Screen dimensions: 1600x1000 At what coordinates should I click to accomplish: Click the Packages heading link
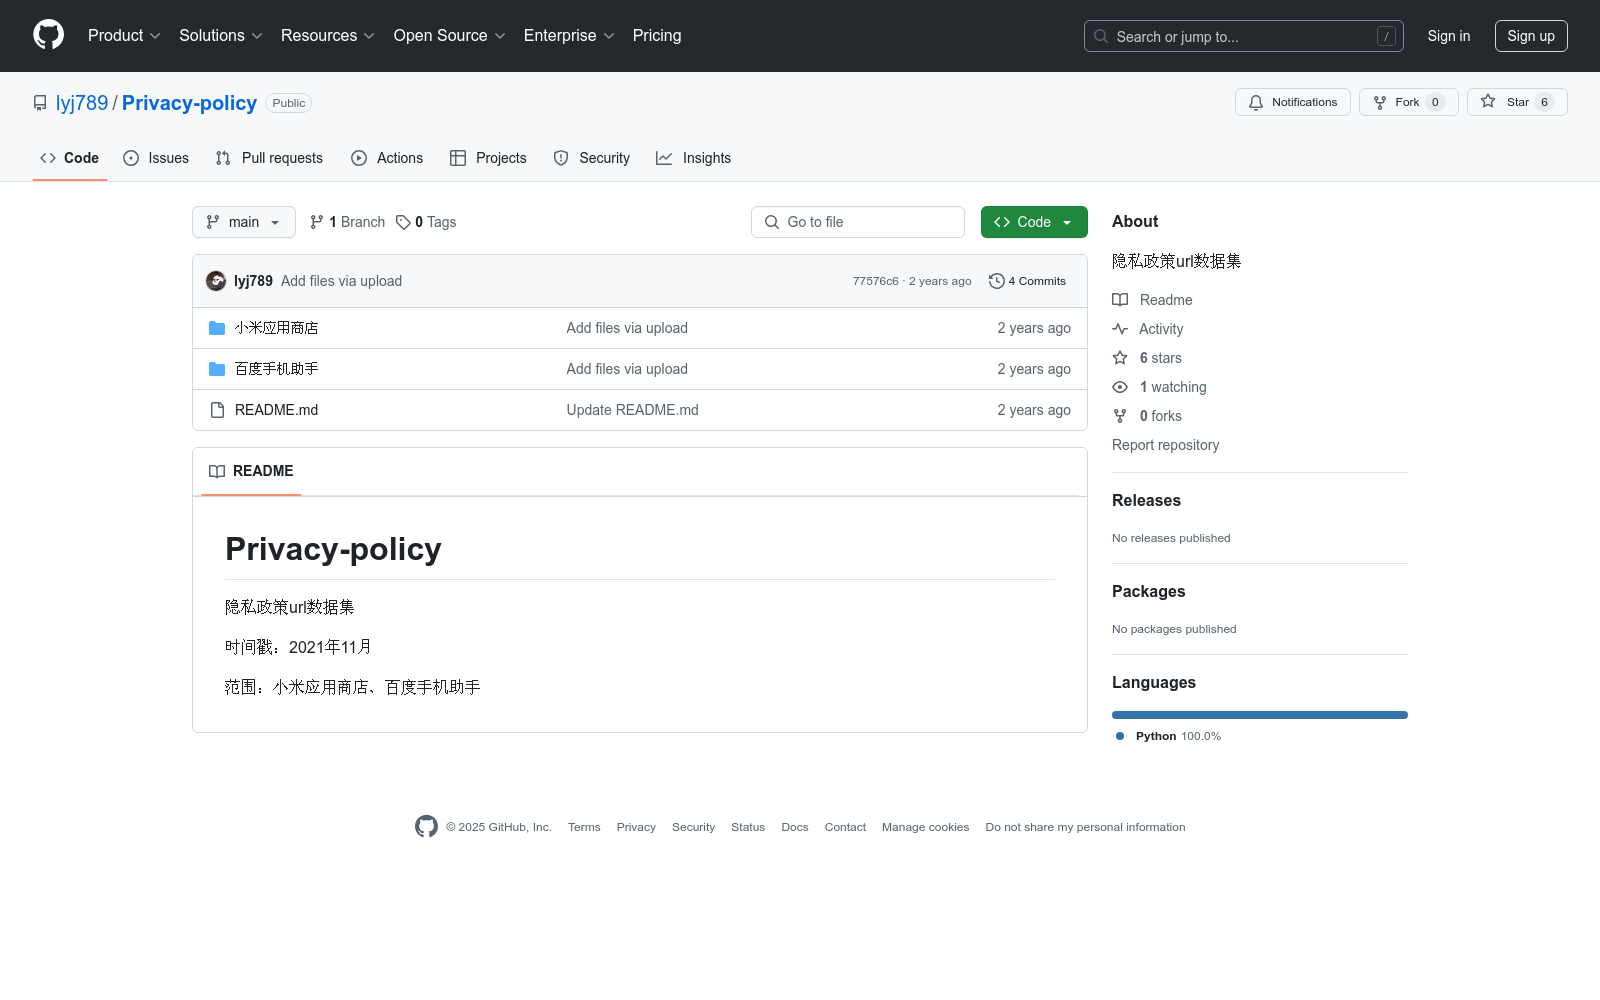[x=1149, y=592]
